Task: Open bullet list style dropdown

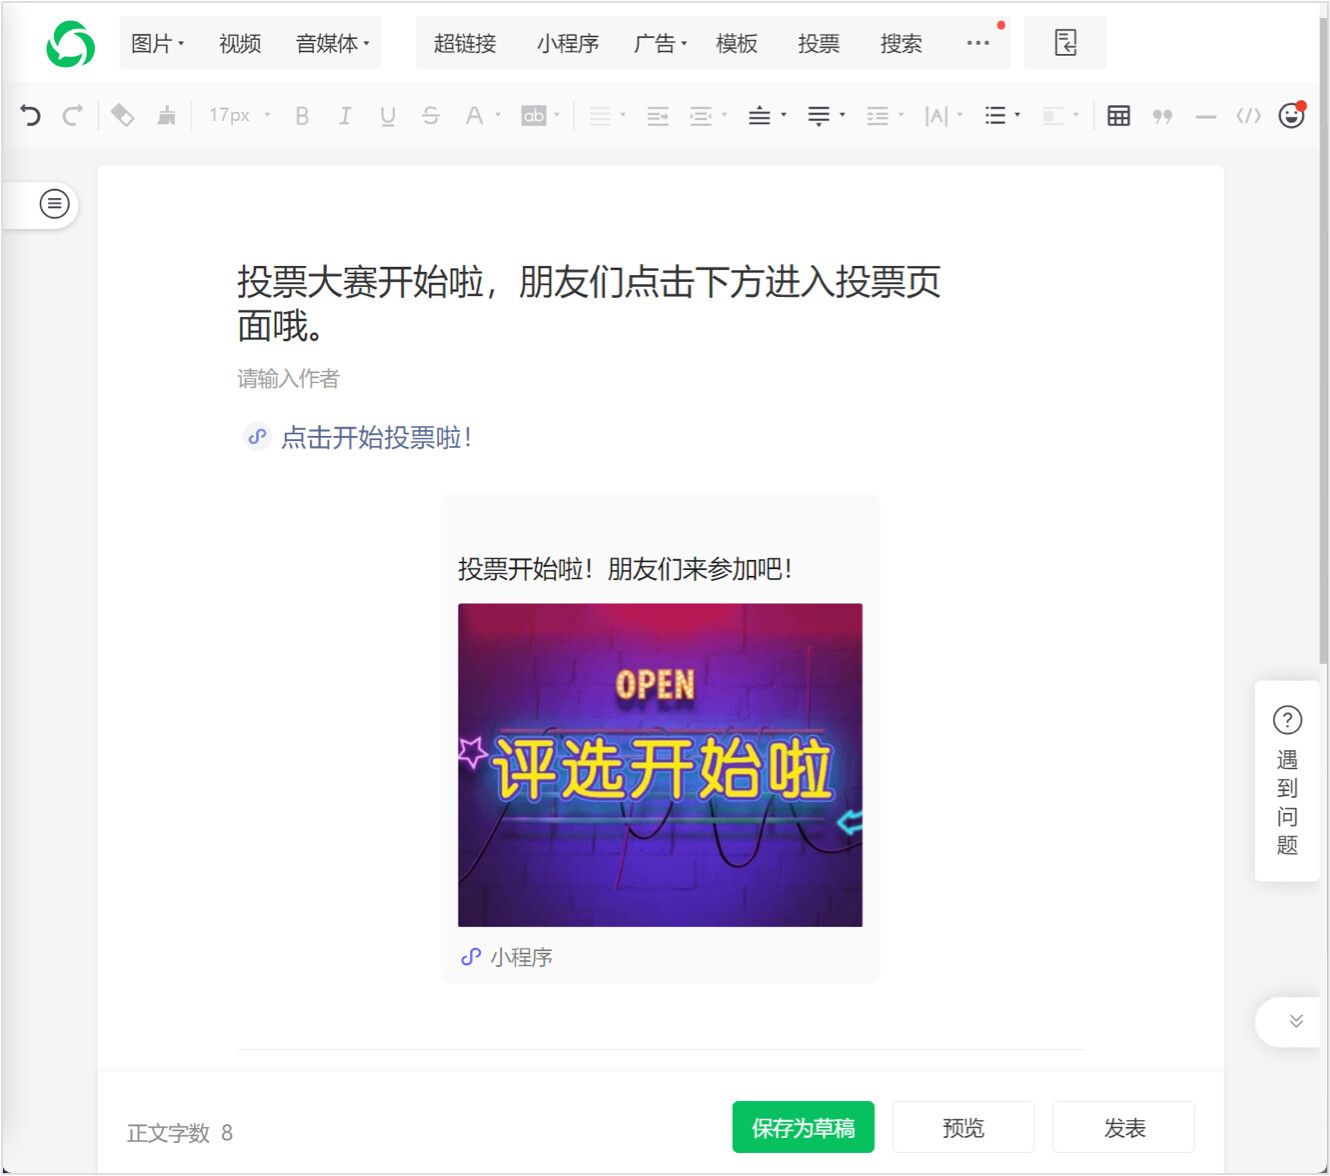Action: (1002, 116)
